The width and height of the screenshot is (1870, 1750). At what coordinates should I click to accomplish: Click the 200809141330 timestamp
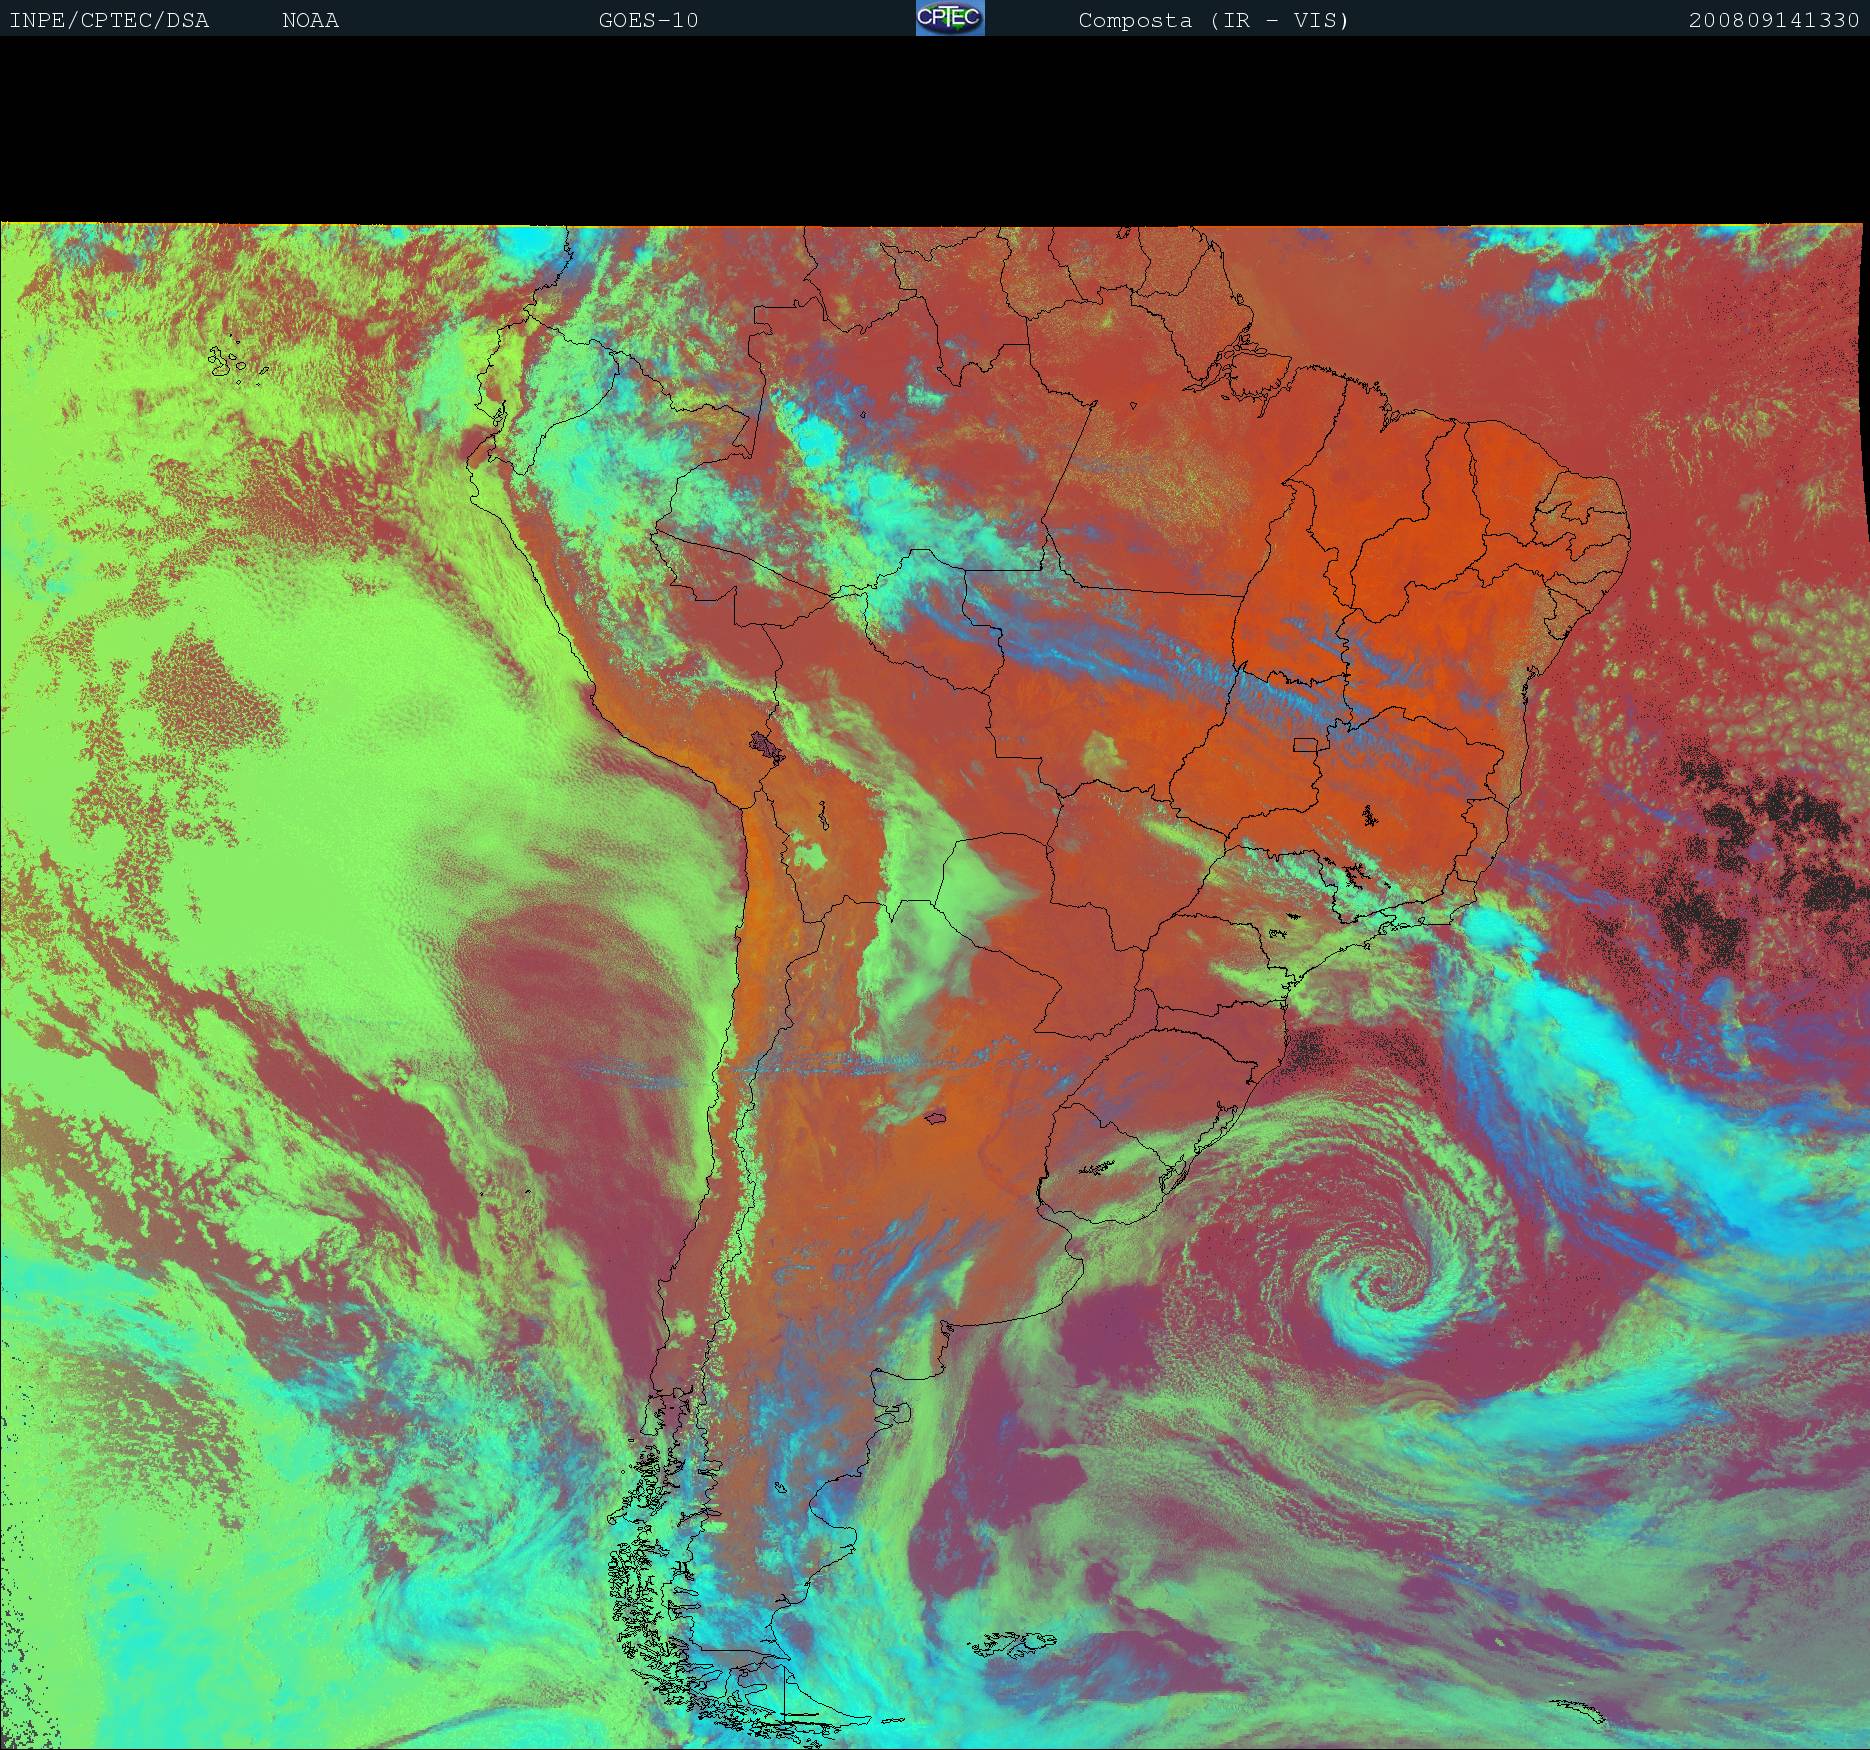pyautogui.click(x=1773, y=20)
